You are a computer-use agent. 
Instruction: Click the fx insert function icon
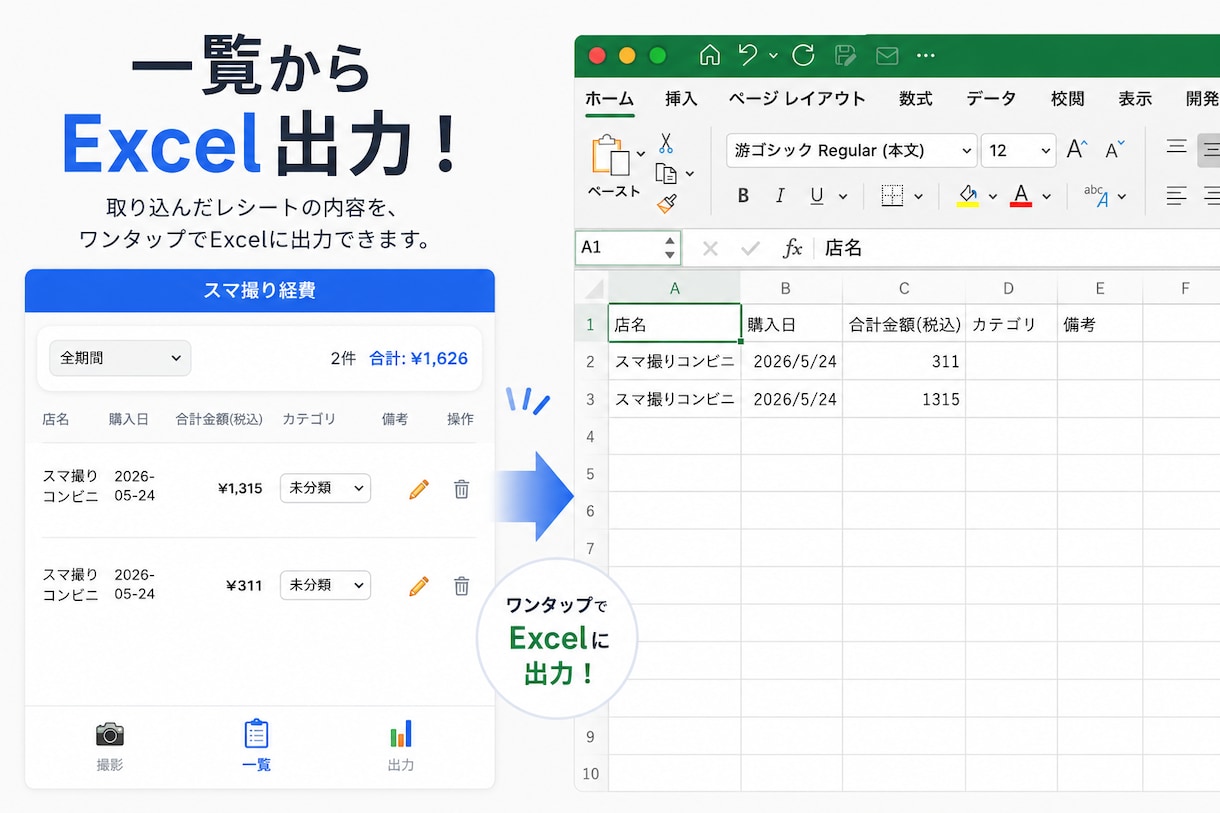(792, 248)
